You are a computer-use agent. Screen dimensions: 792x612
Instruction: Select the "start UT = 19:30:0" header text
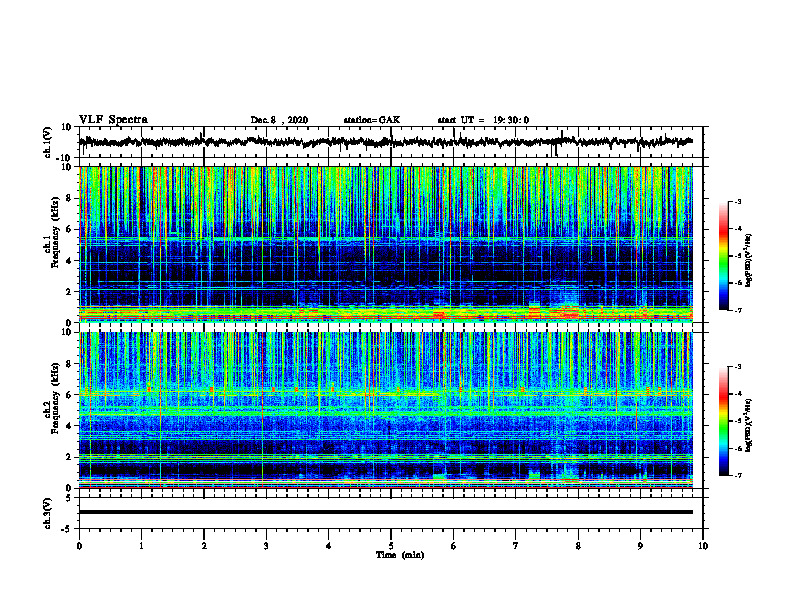pyautogui.click(x=483, y=120)
